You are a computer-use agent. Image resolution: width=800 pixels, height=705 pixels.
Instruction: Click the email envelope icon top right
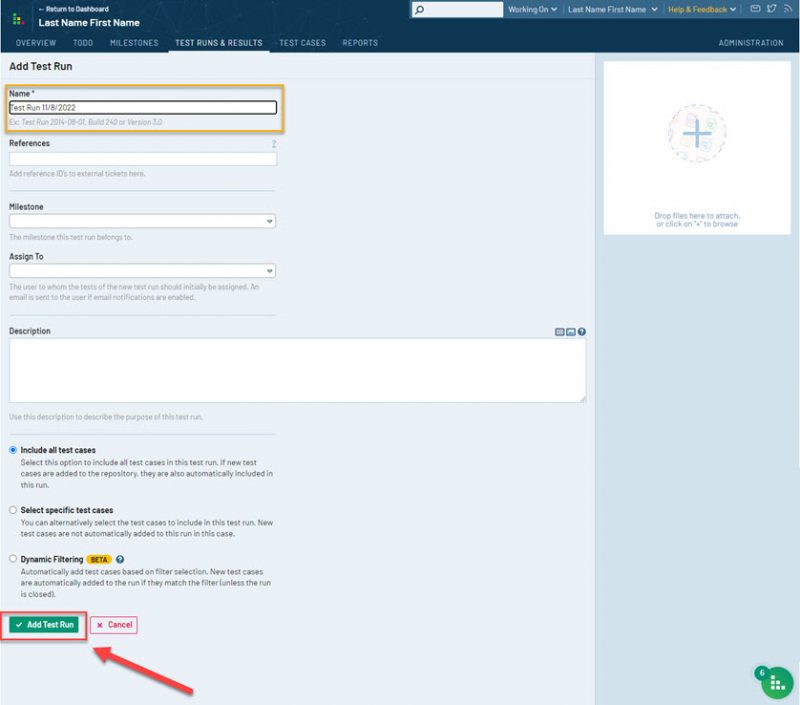coord(755,9)
